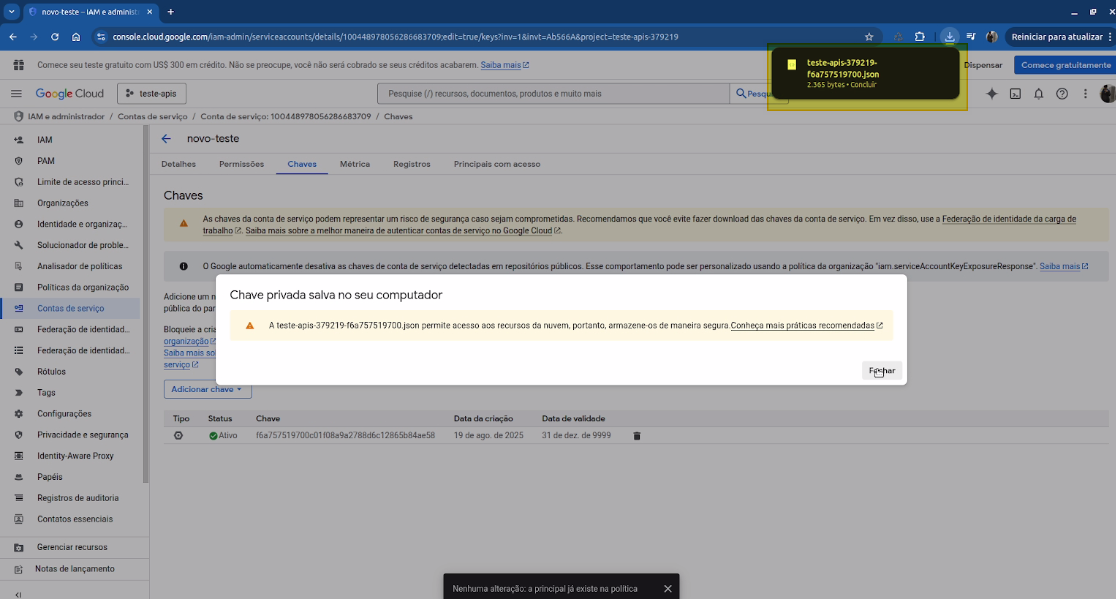Screen dimensions: 1116x599
Task: Select 'Contas de serviço' in sidebar
Action: click(x=70, y=309)
